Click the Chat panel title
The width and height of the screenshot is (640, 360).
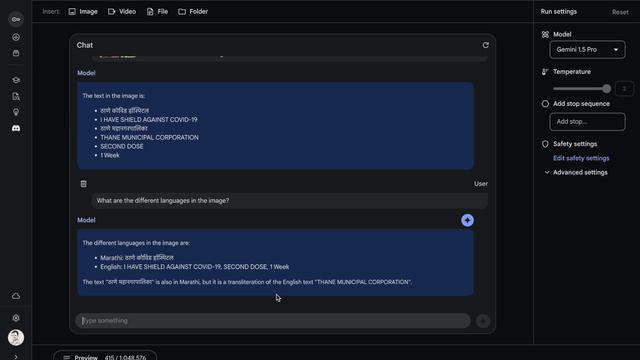pyautogui.click(x=85, y=45)
